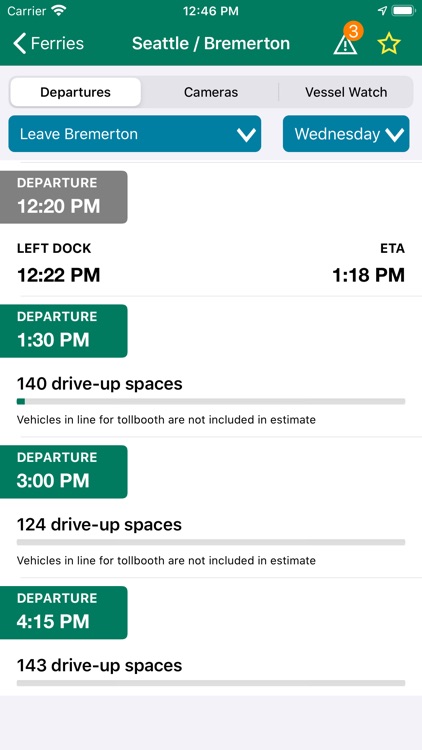Image resolution: width=422 pixels, height=750 pixels.
Task: Switch to the Vessel Watch tab
Action: click(x=346, y=92)
